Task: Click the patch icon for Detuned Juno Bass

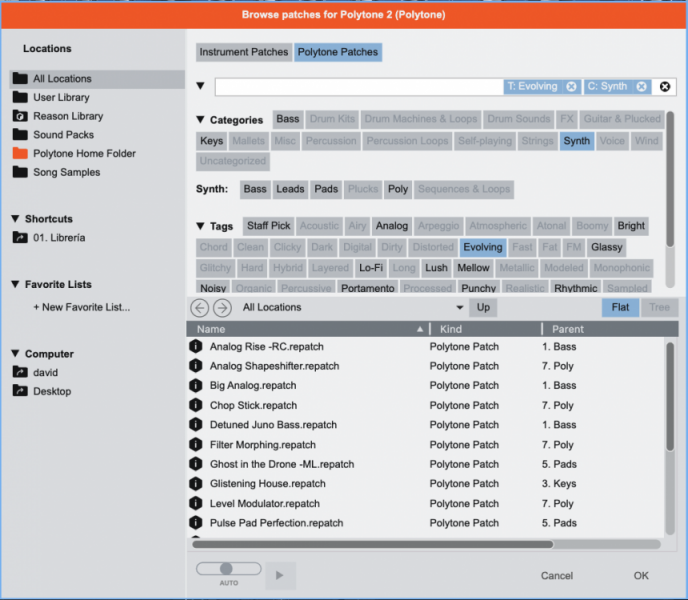Action: coord(196,424)
